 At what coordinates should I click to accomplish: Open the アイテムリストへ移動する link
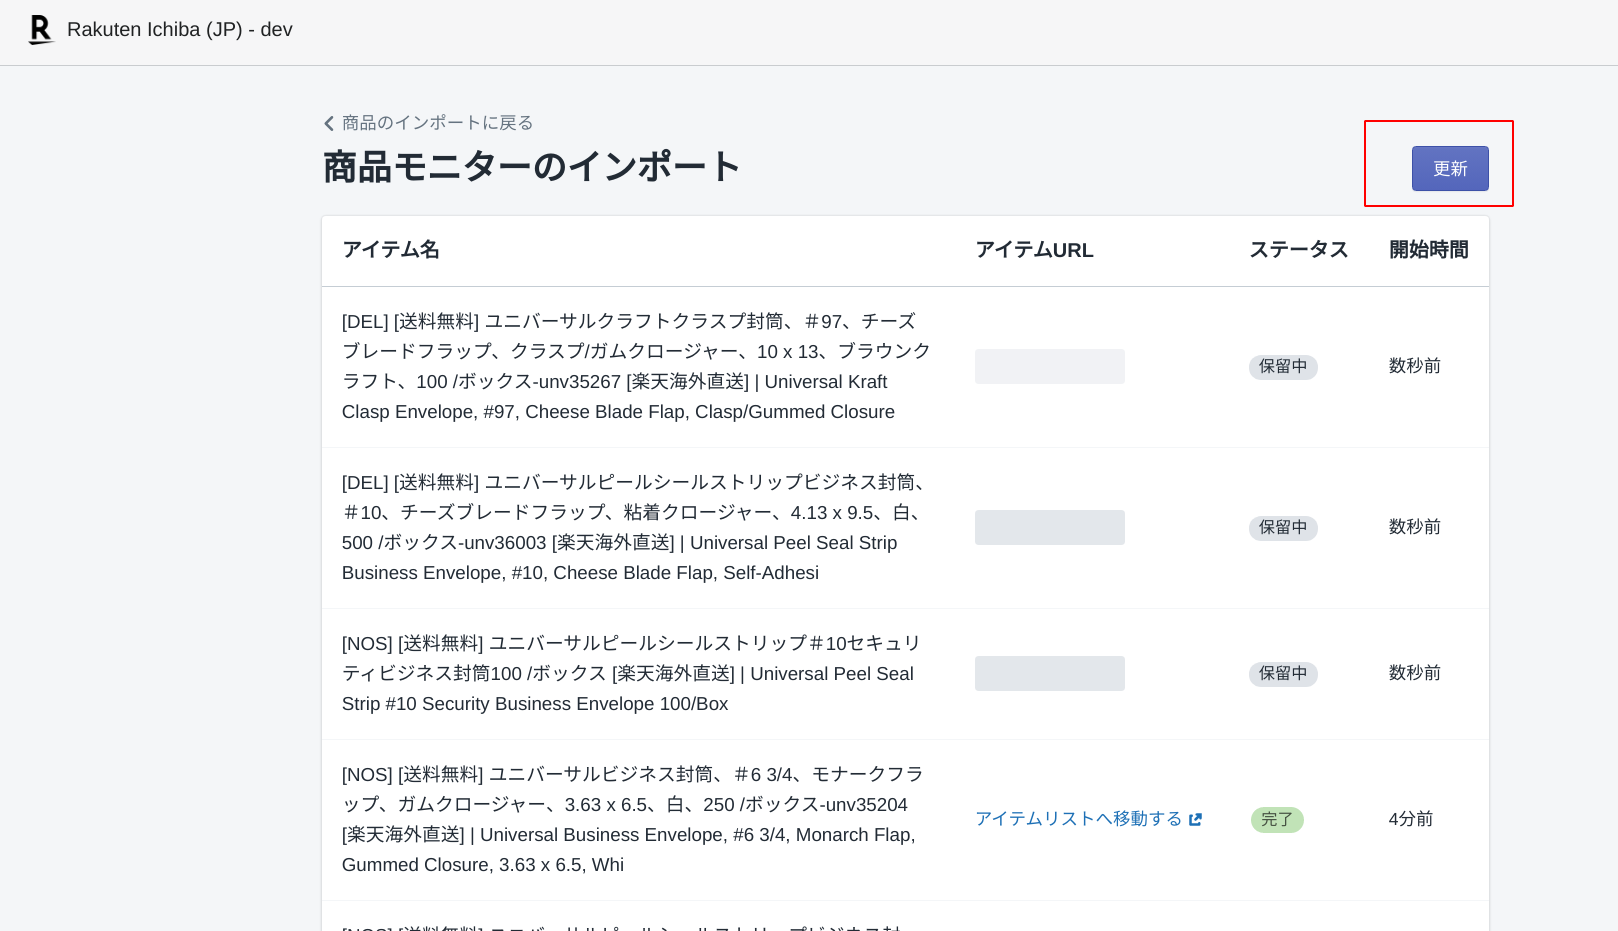tap(1078, 819)
